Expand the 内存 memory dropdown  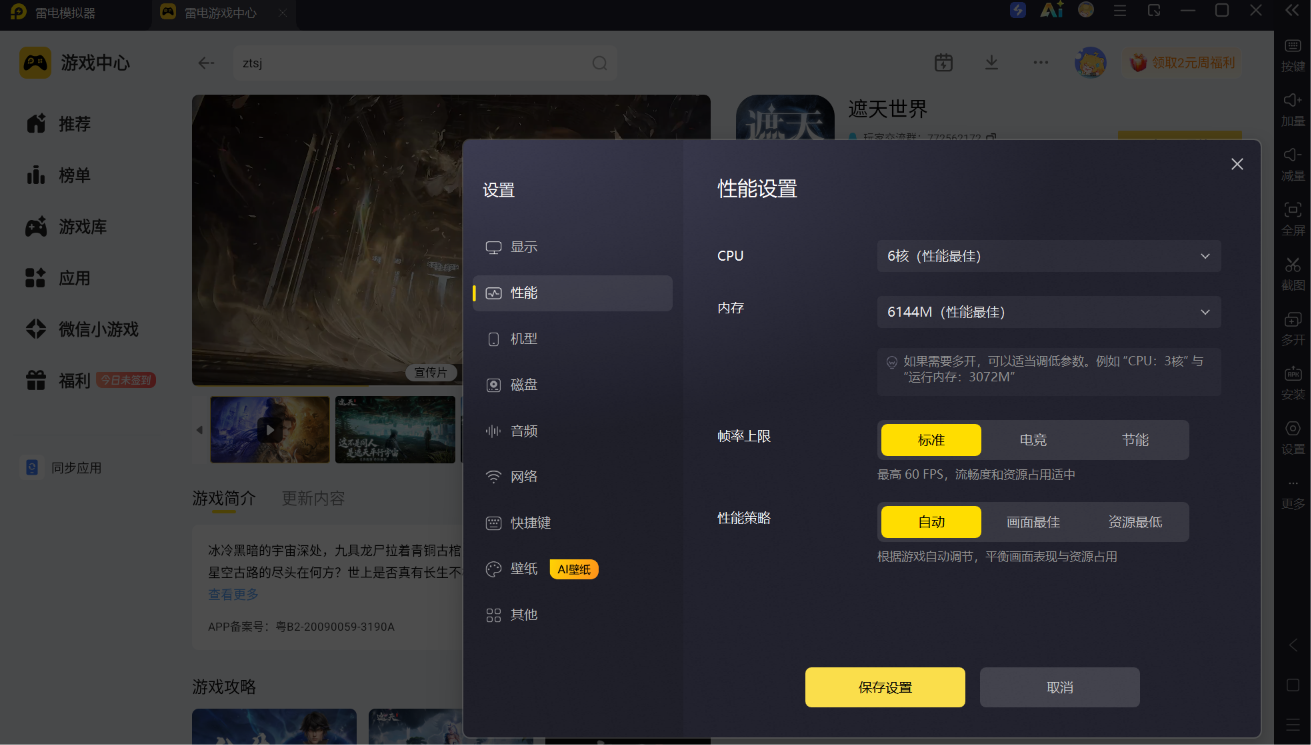click(1049, 312)
